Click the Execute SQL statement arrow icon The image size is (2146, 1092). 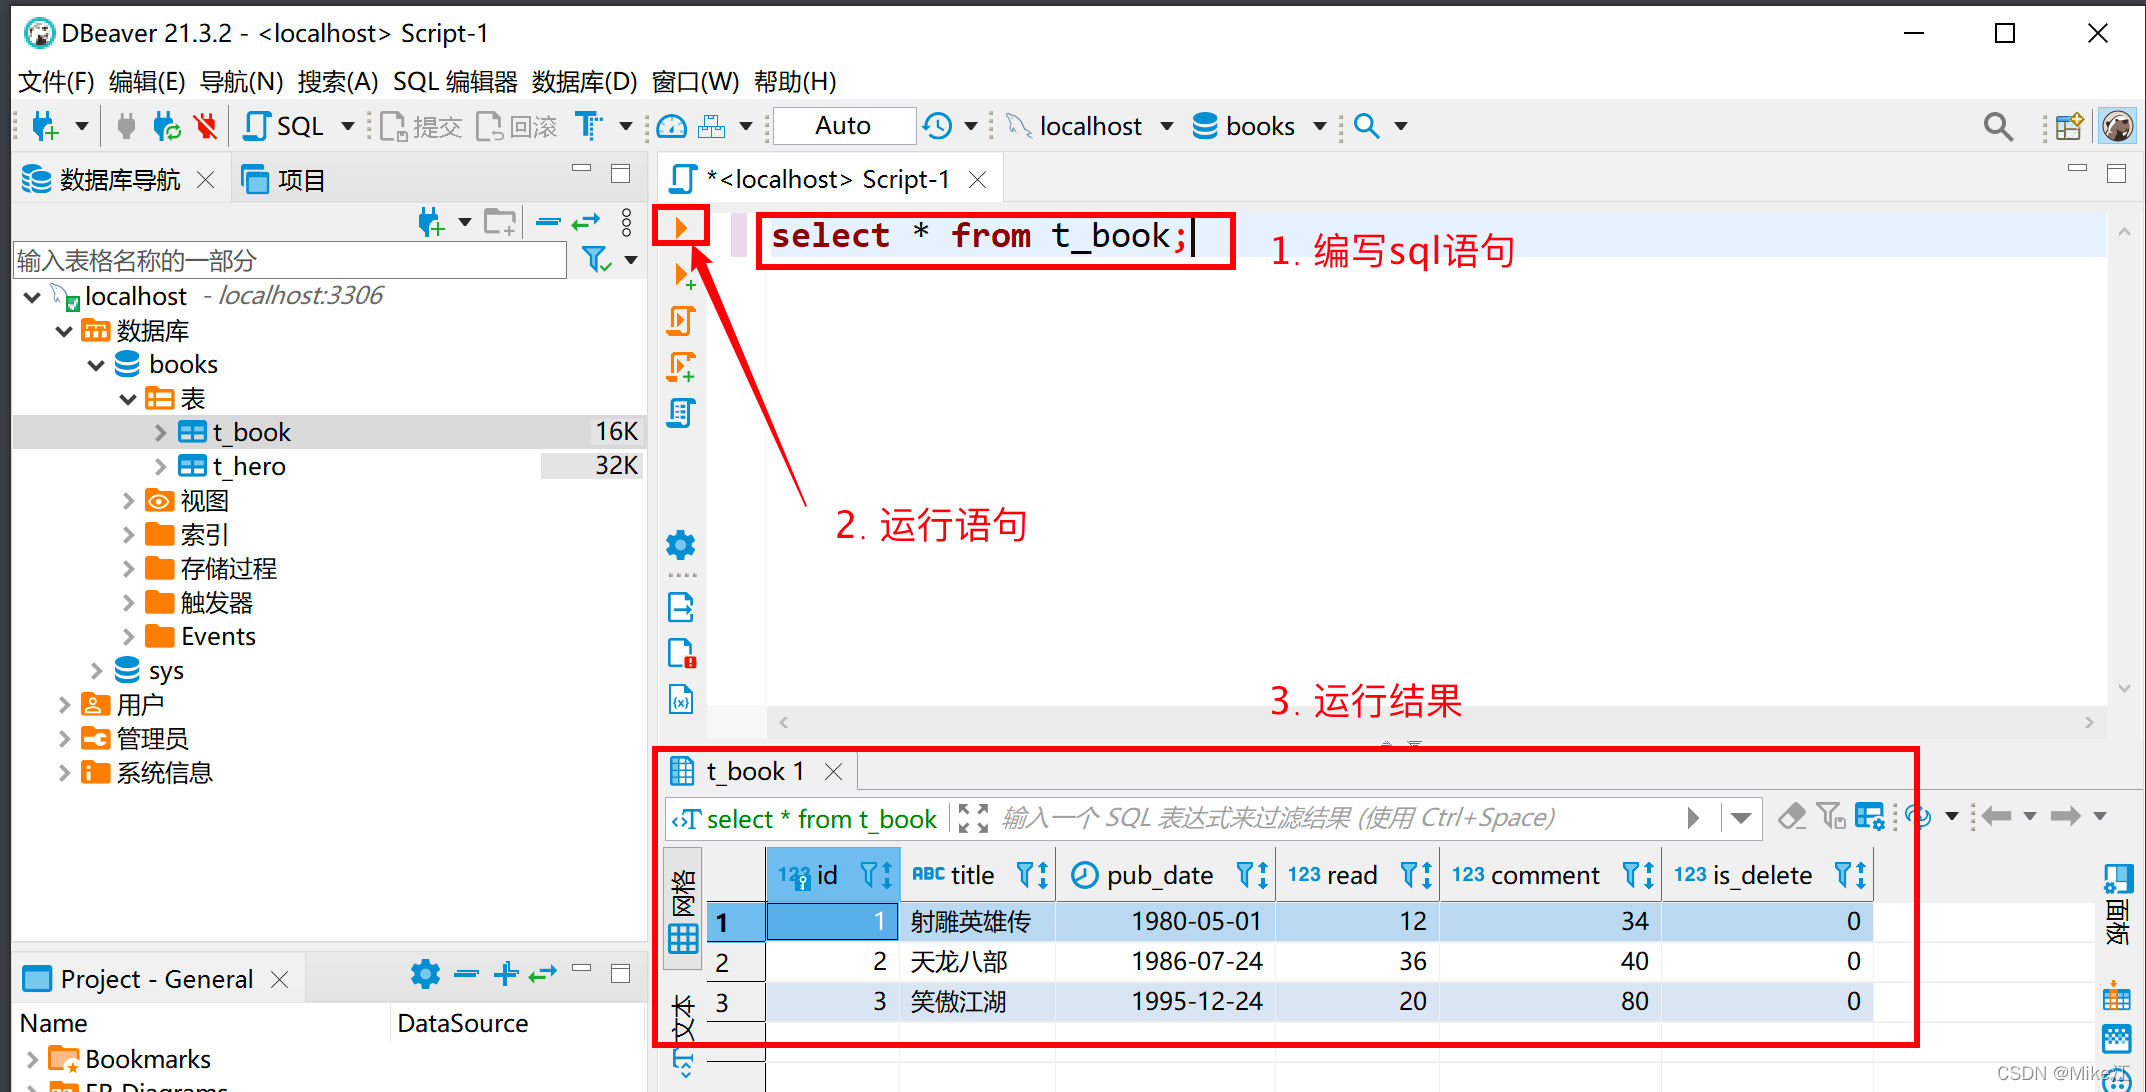(681, 227)
